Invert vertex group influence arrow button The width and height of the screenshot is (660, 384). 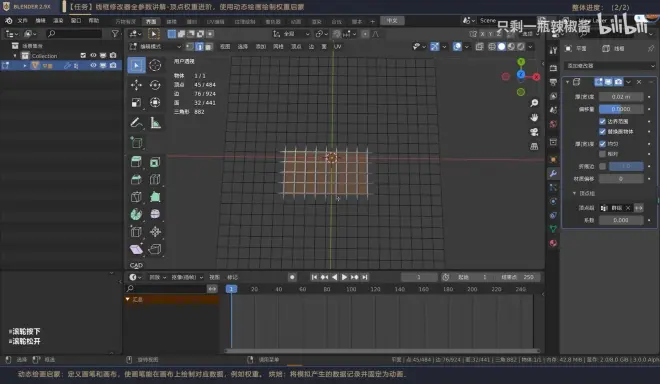pos(639,208)
